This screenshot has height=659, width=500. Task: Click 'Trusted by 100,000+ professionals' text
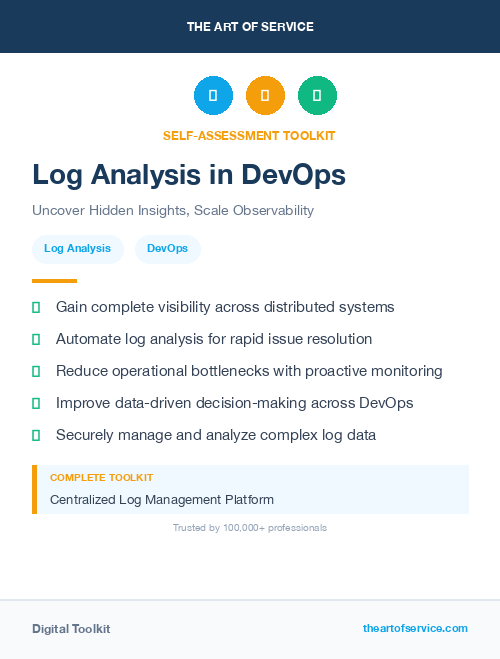(x=250, y=527)
